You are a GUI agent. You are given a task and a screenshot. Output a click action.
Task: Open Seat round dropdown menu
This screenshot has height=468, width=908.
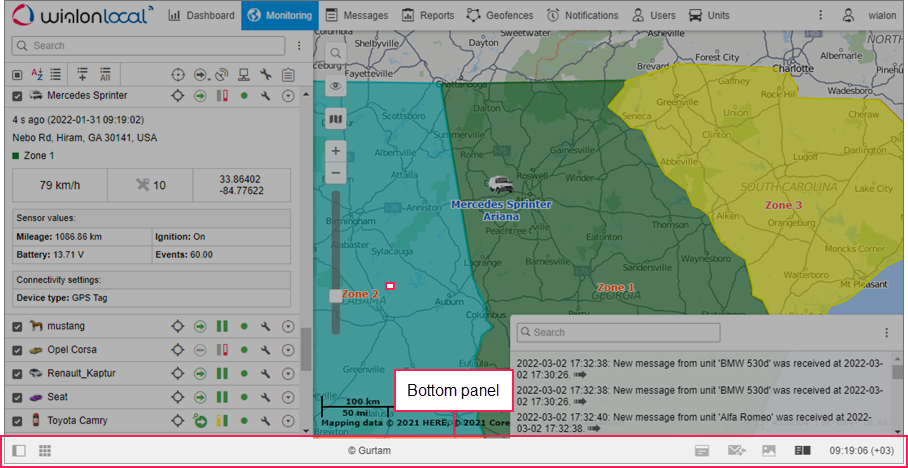288,397
